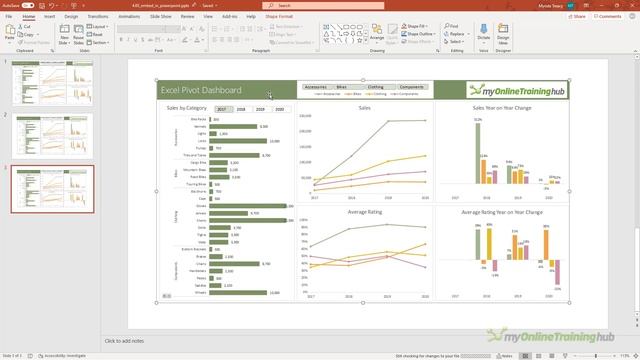Start presentation from beginning icon

pos(74,6)
